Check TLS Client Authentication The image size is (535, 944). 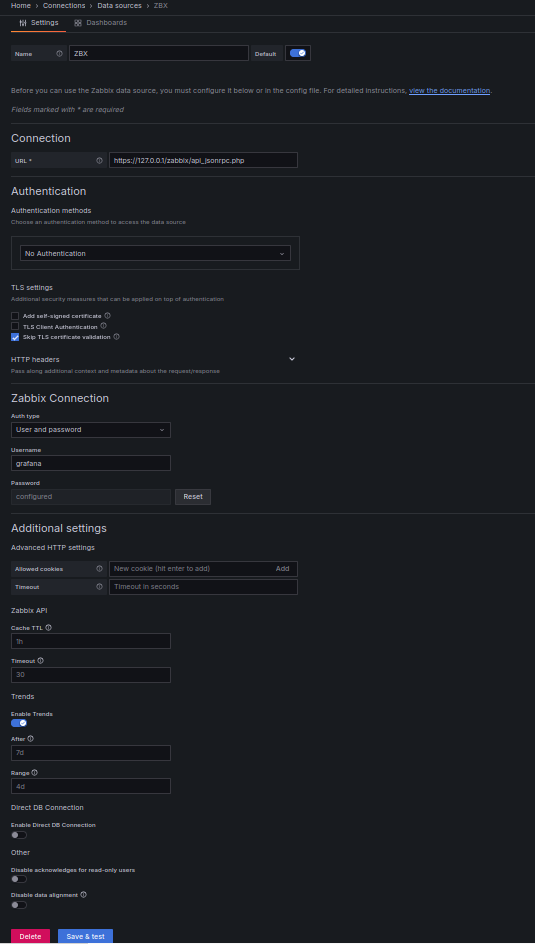(x=15, y=326)
